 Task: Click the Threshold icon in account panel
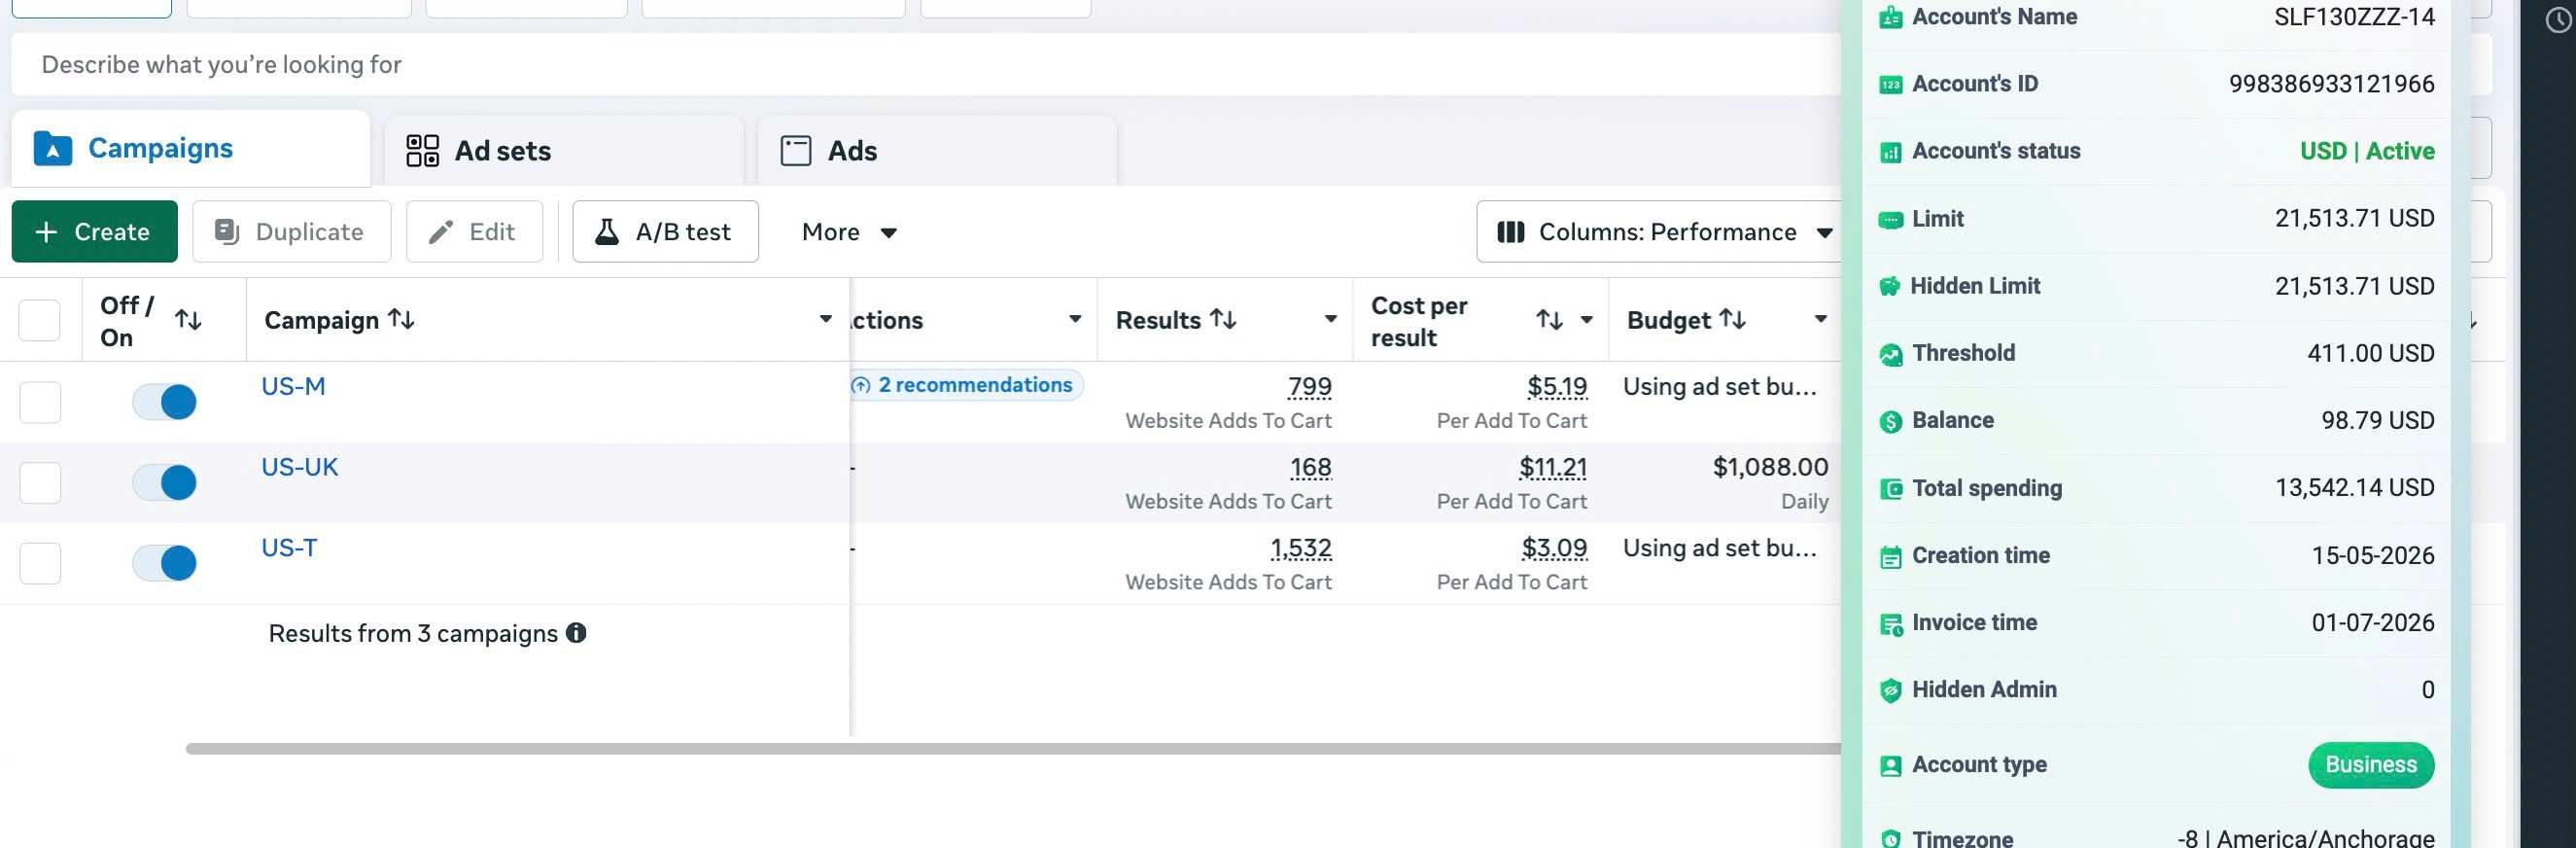point(1890,354)
